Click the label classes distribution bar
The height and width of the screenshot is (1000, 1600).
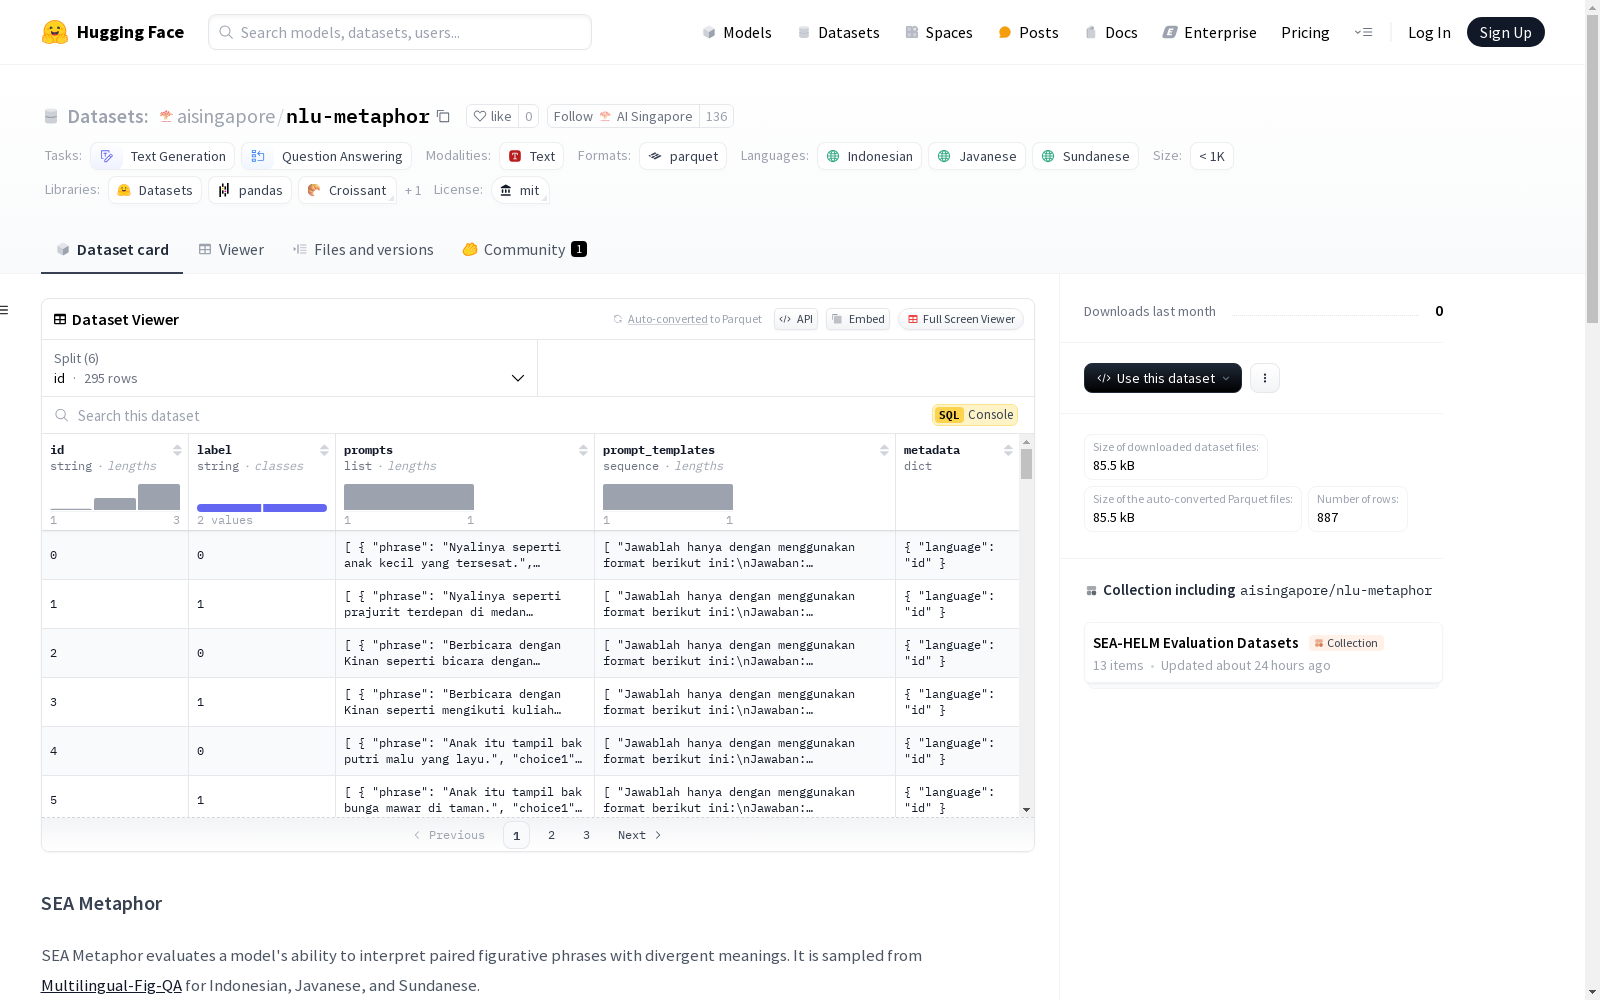pyautogui.click(x=262, y=508)
